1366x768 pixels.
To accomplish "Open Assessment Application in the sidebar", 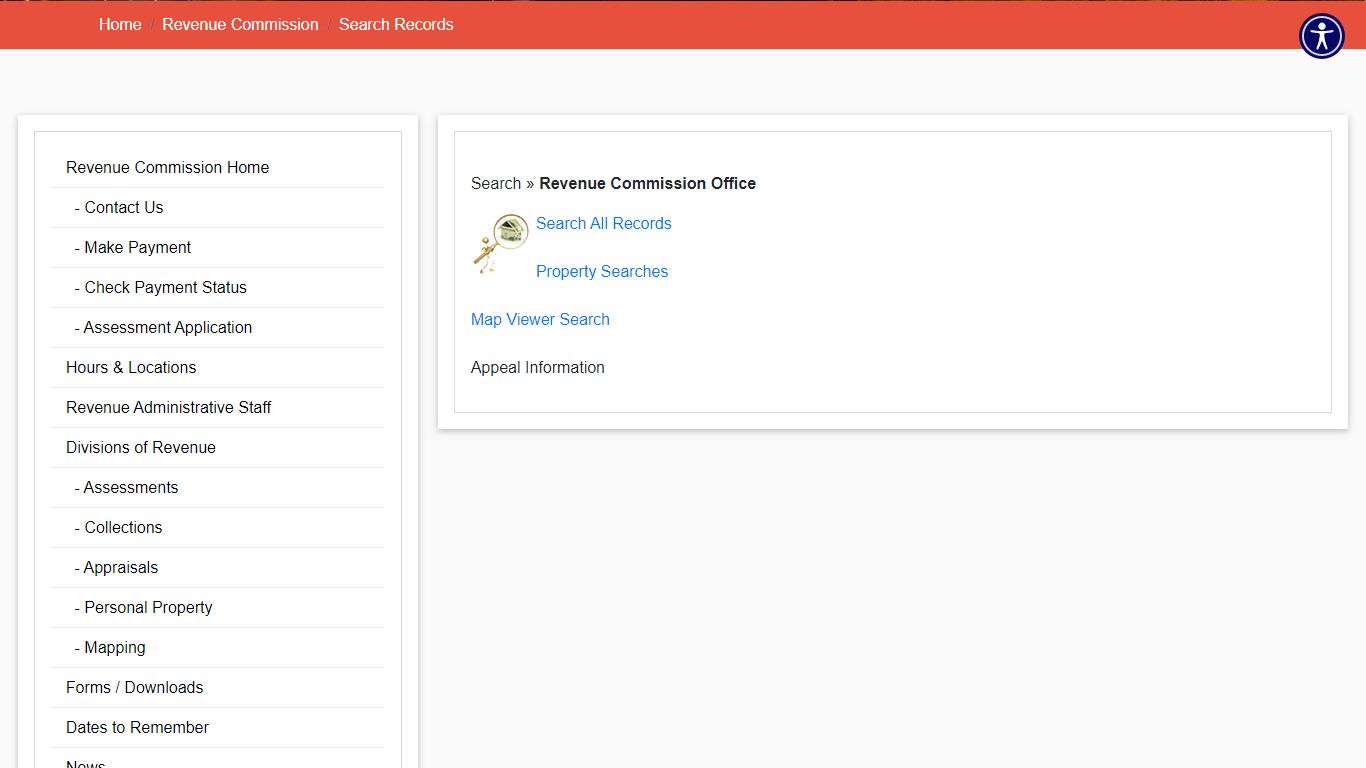I will click(x=218, y=327).
